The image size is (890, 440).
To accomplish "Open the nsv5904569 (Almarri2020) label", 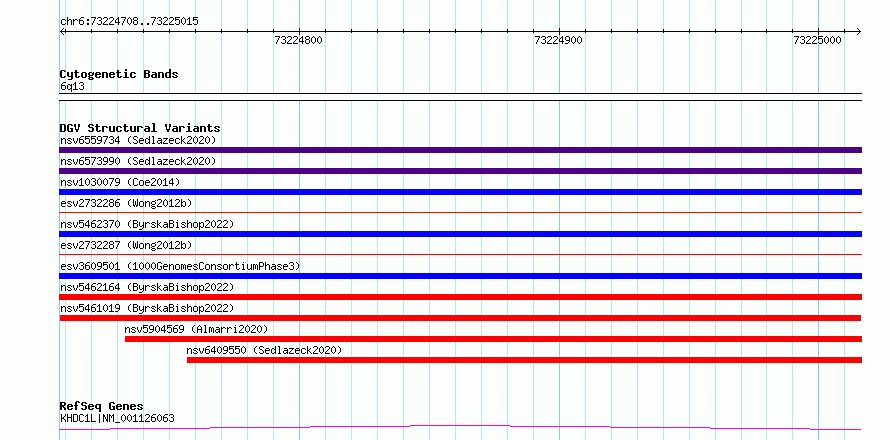I will pos(196,329).
